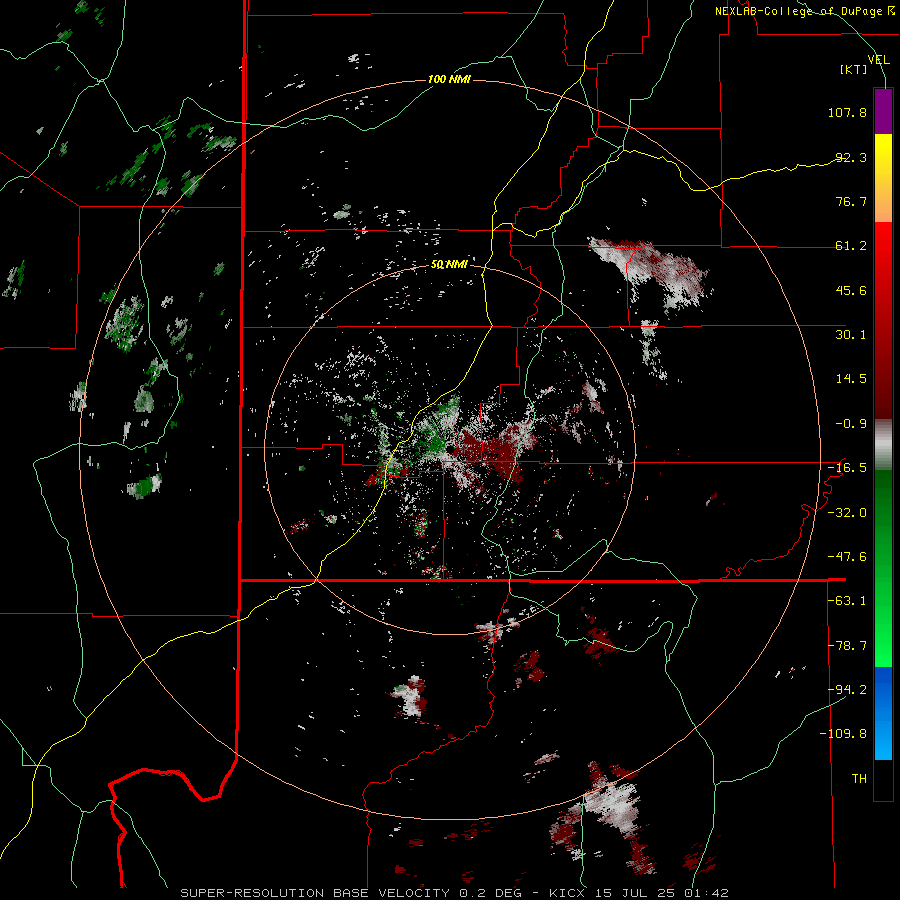Click the NEXLAB-College of DuPage label

(798, 11)
